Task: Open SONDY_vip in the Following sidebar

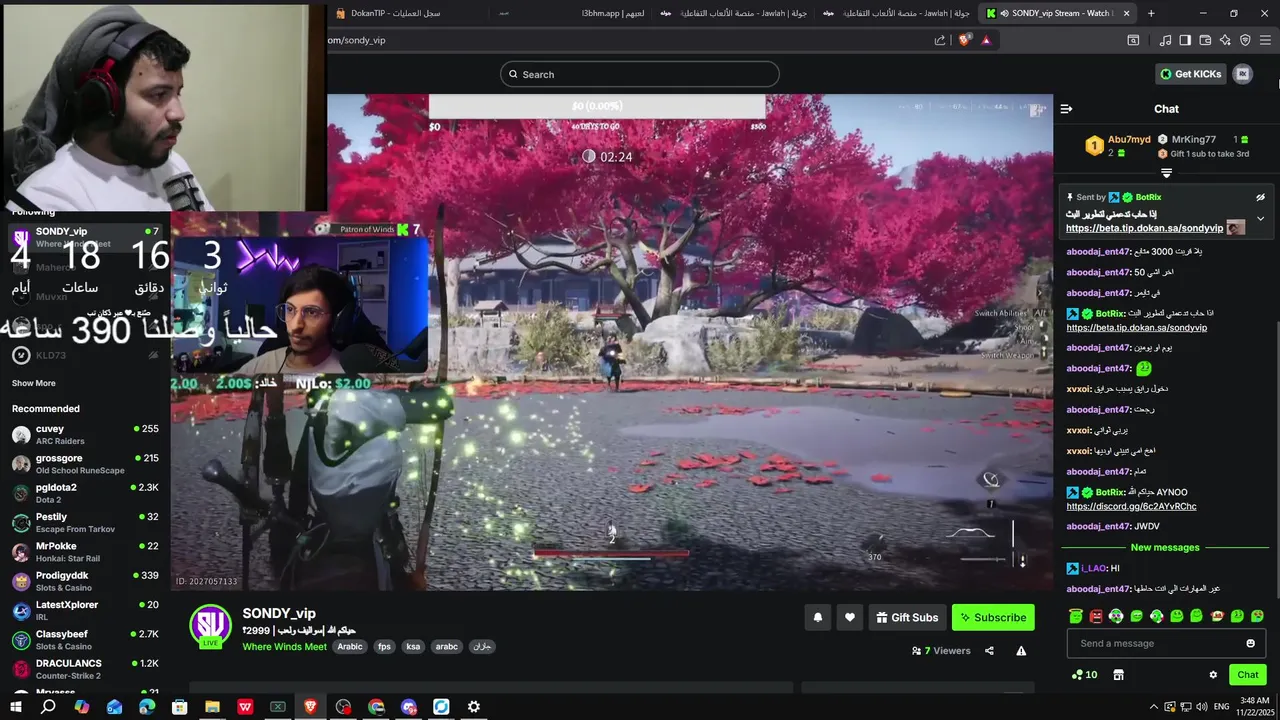Action: pos(84,237)
